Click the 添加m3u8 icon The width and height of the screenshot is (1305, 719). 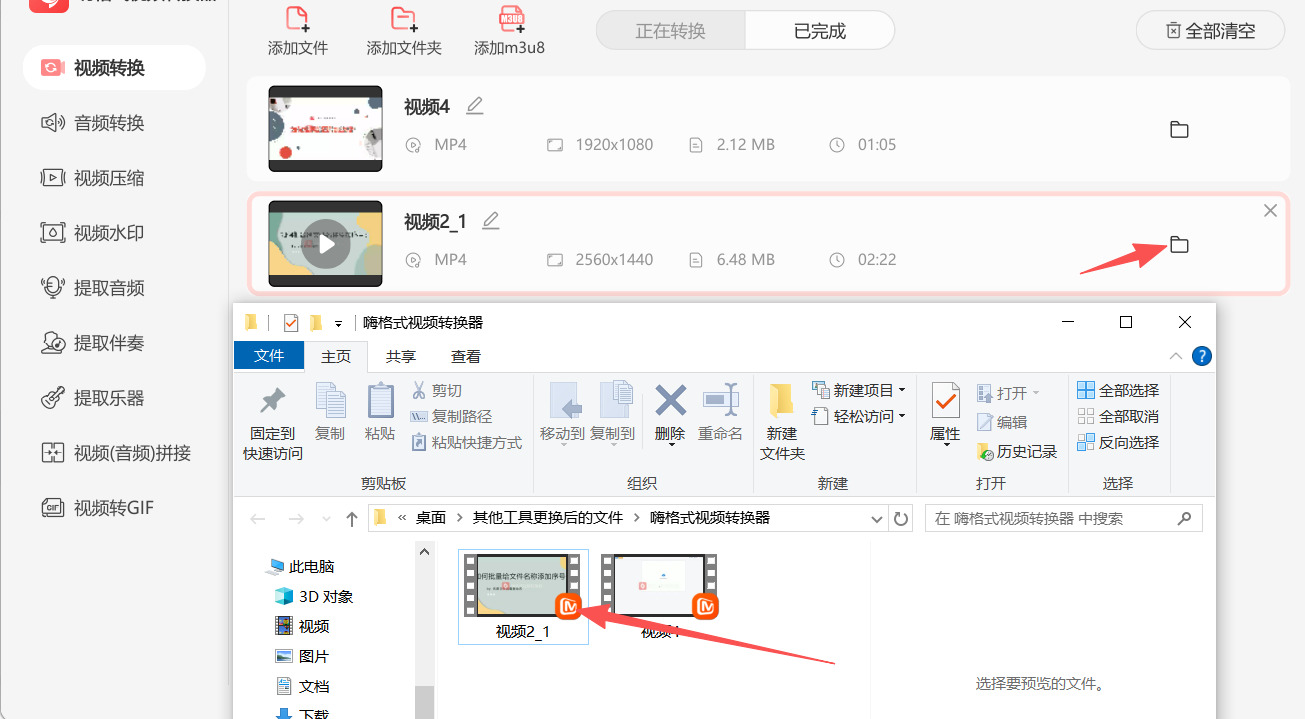[511, 19]
